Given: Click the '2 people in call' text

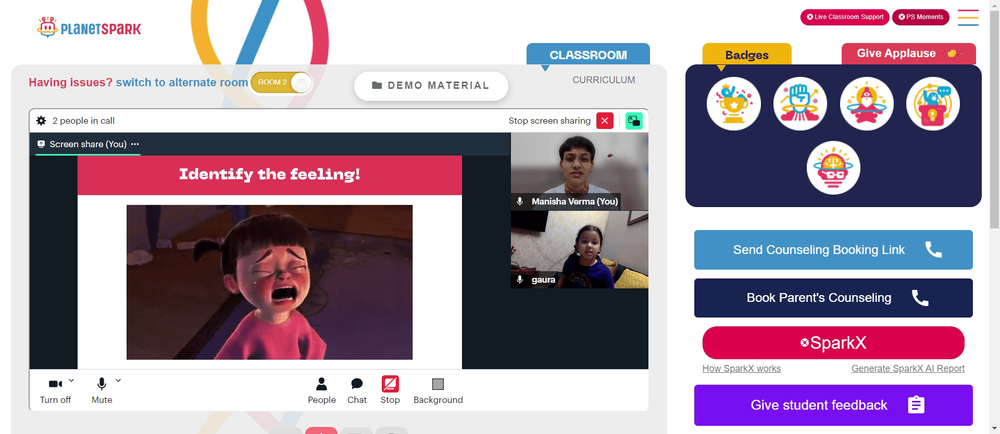Looking at the screenshot, I should 84,120.
